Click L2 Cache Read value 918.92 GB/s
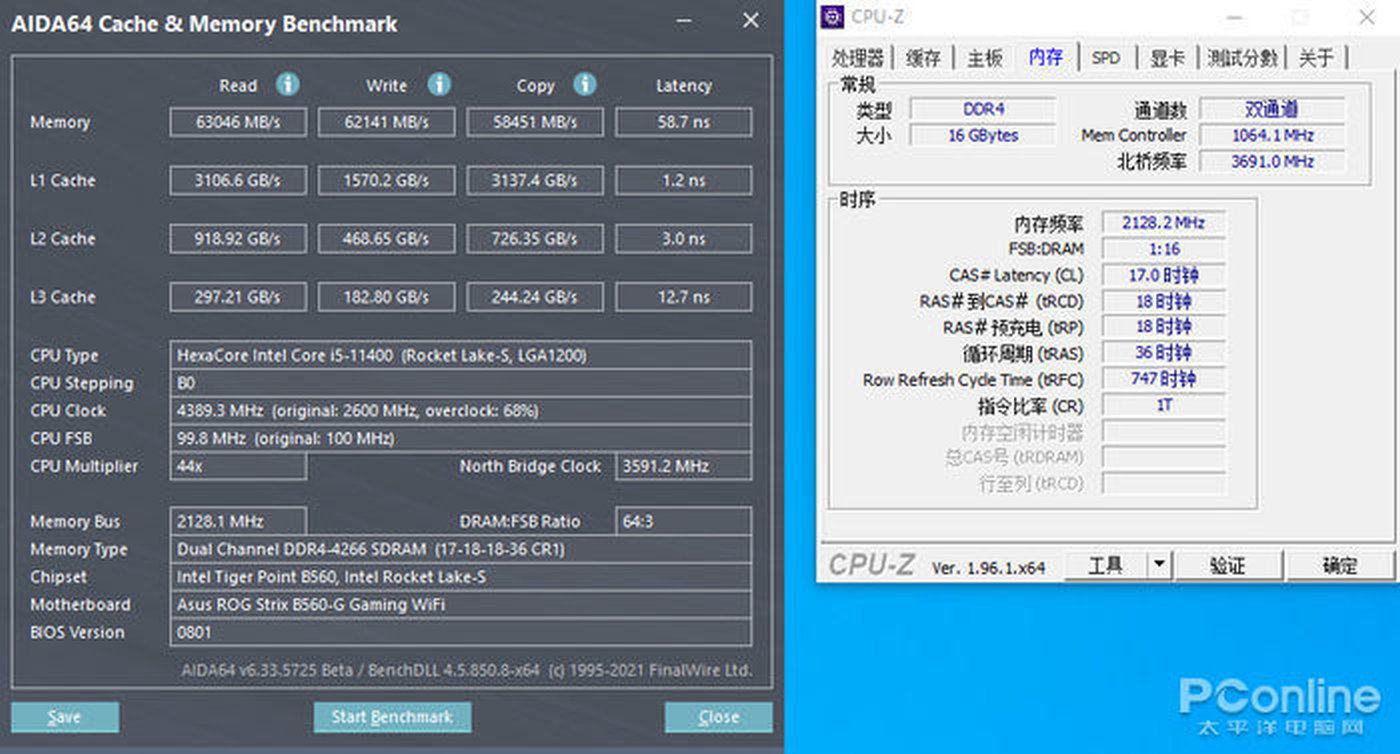 pos(238,239)
